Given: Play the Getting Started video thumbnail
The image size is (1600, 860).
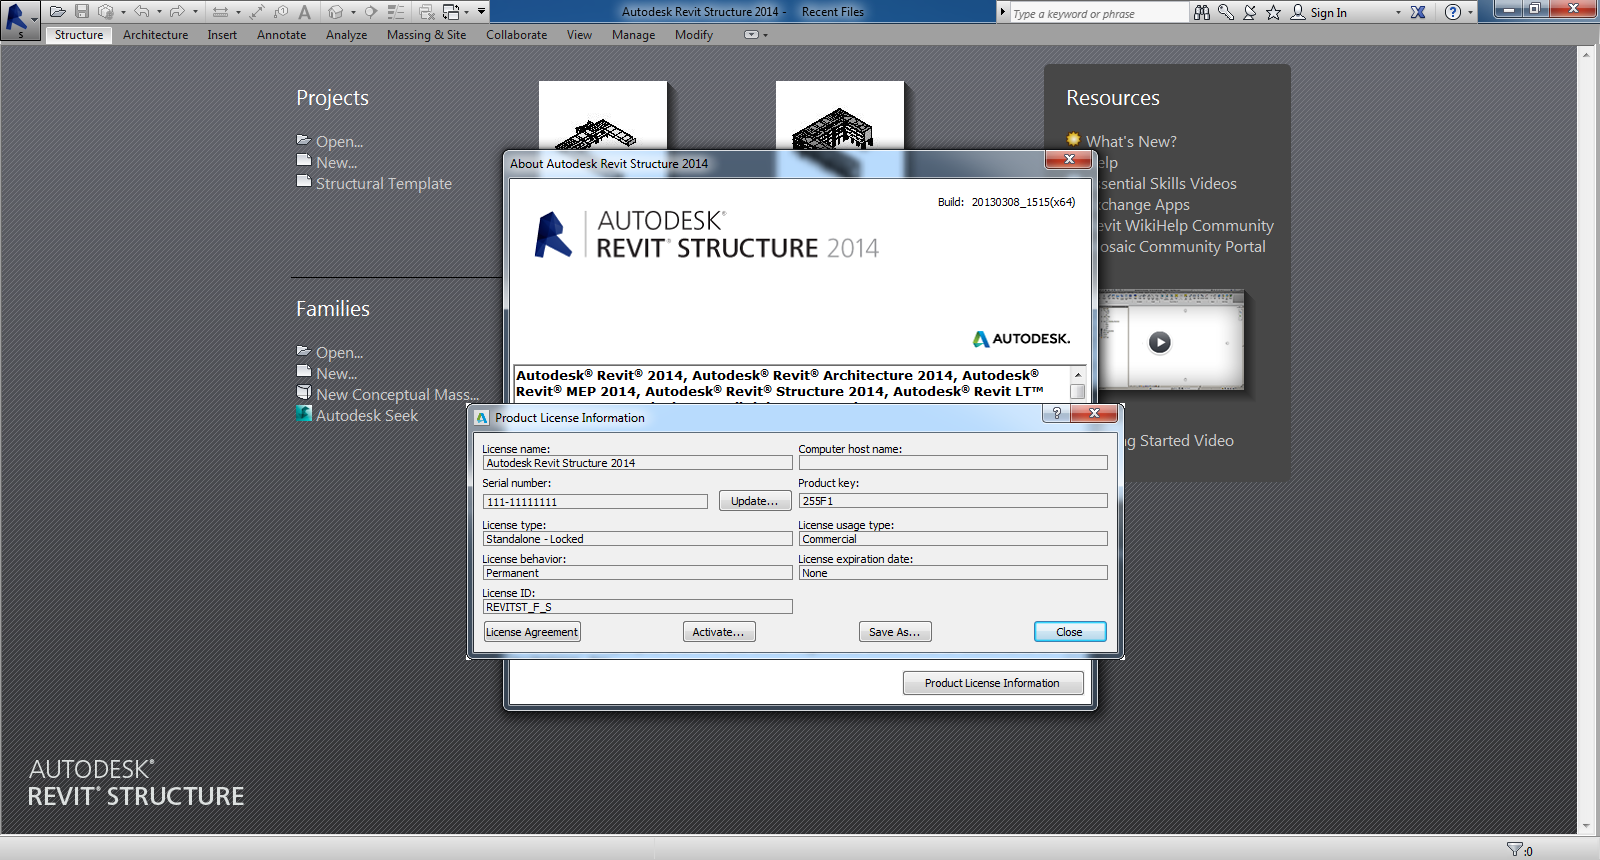Looking at the screenshot, I should click(1159, 342).
